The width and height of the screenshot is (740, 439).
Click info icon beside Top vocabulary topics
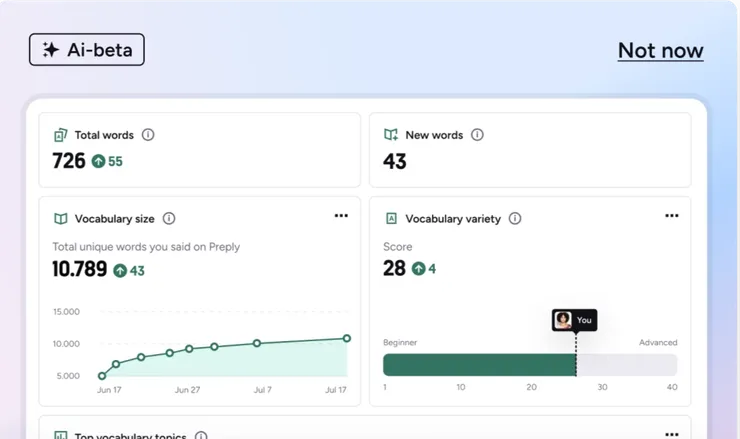201,436
